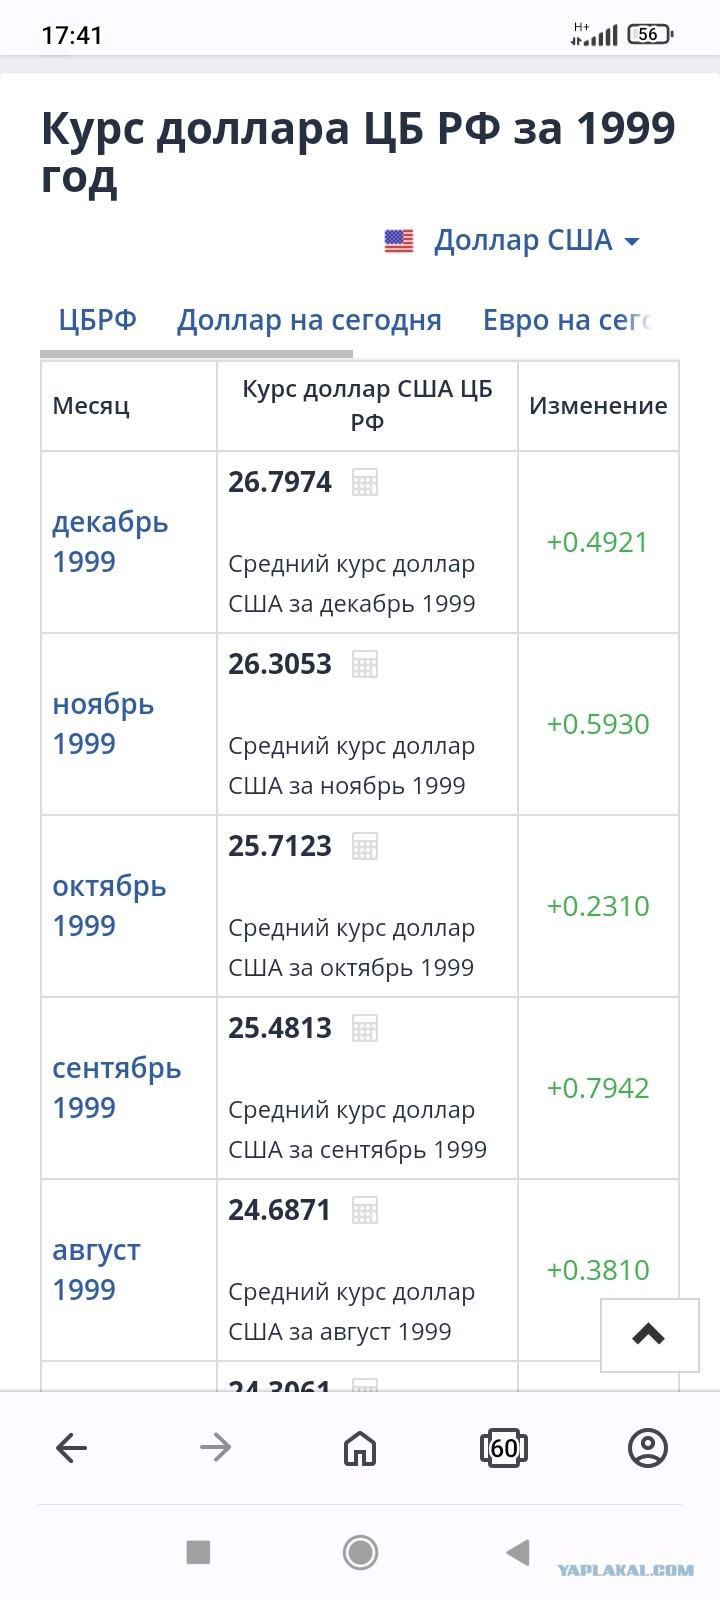
Task: Tap the scroll-to-top chevron button
Action: pos(649,1335)
